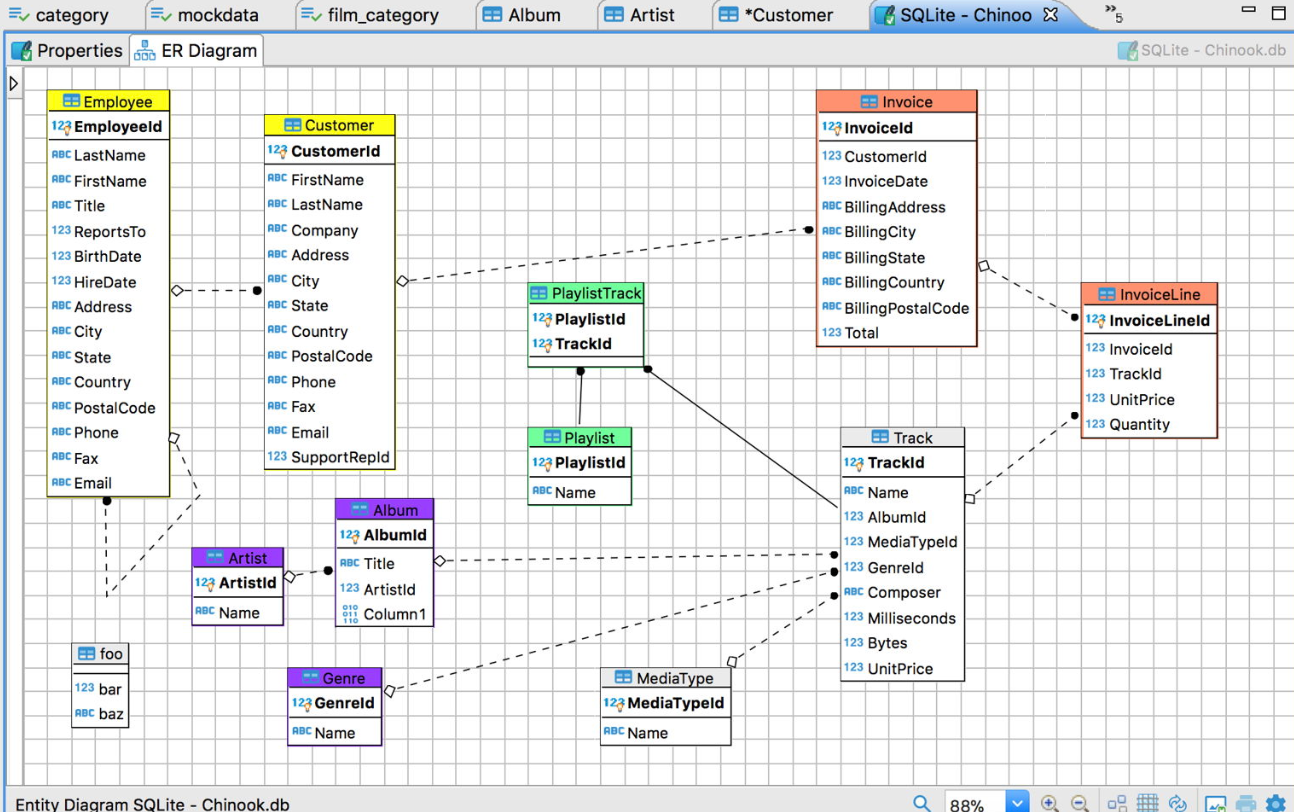Select the foo table header
The height and width of the screenshot is (812, 1294).
coord(100,654)
